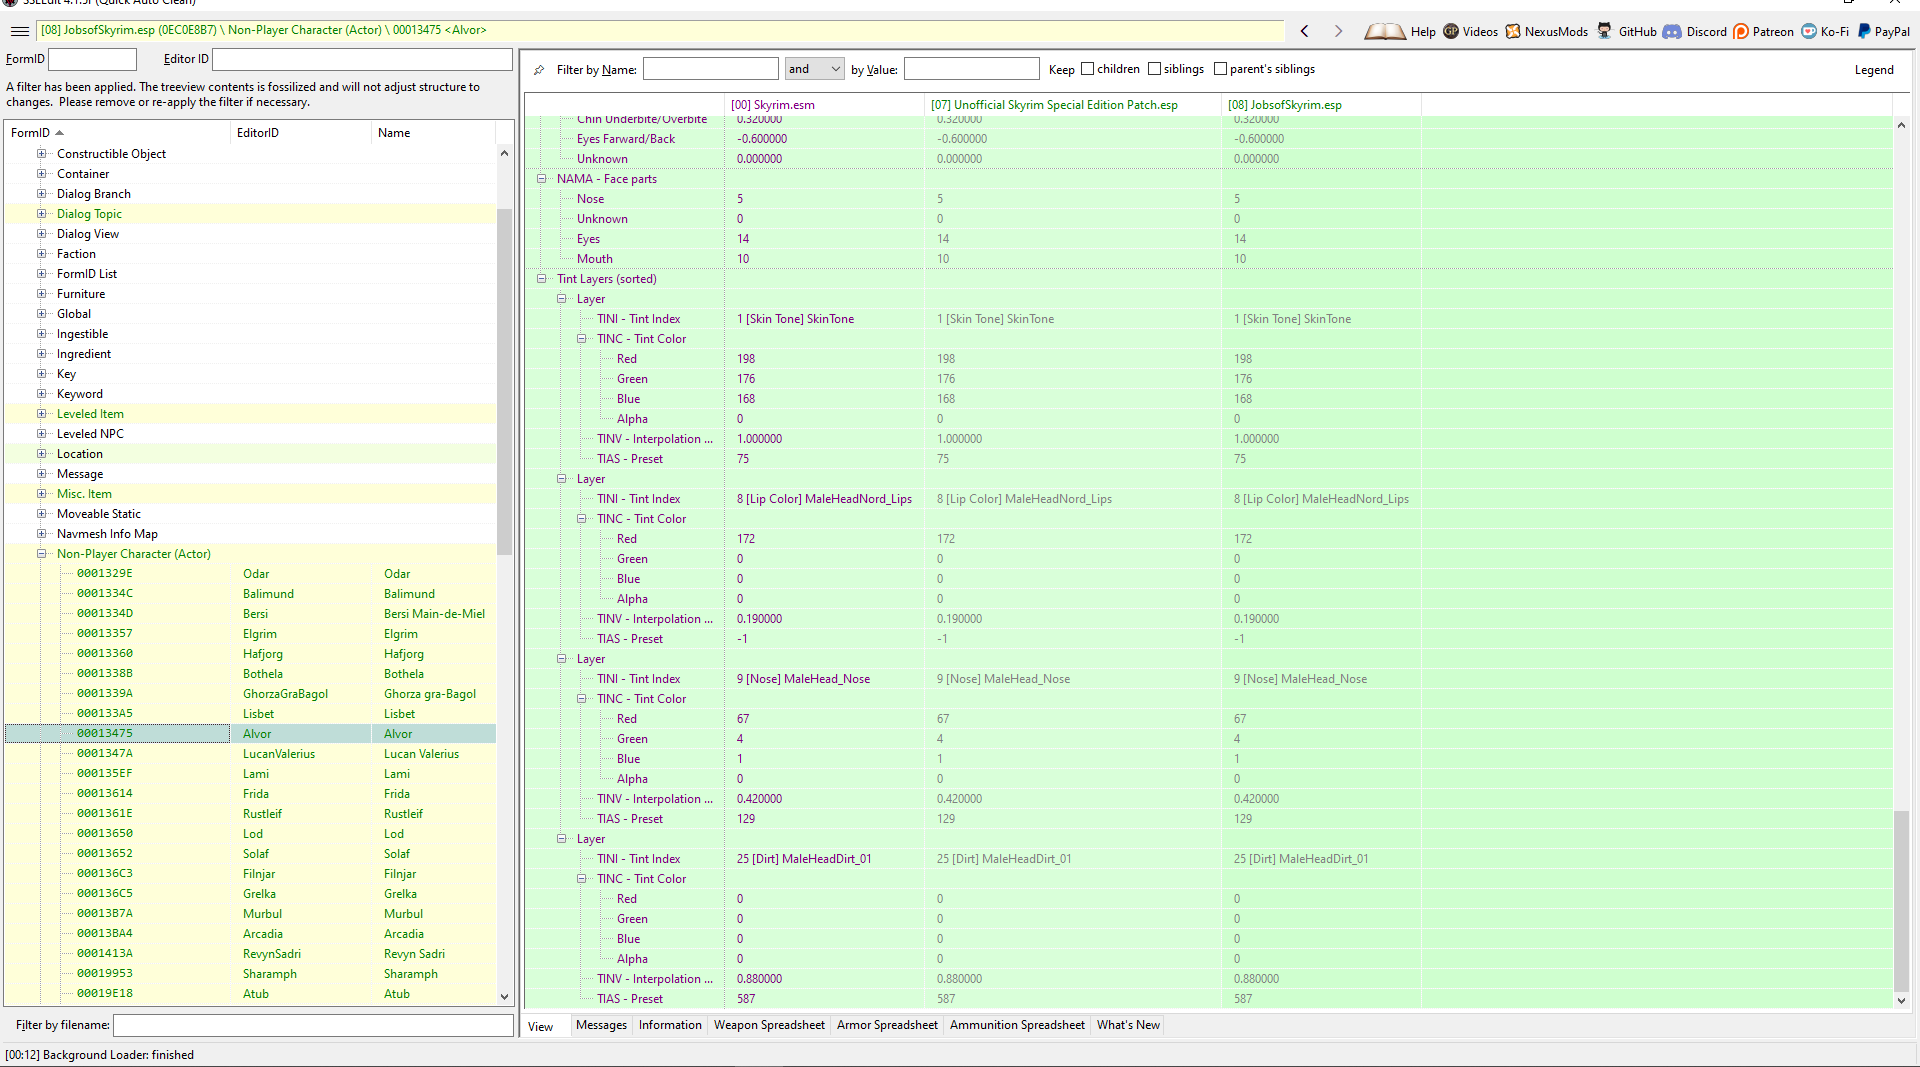This screenshot has width=1920, height=1067.
Task: Open the Help book icon
Action: pyautogui.click(x=1384, y=31)
